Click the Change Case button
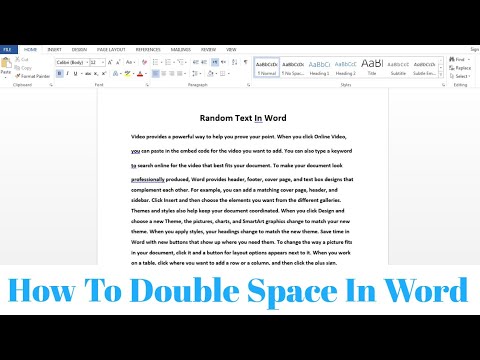Image resolution: width=480 pixels, height=360 pixels. coord(130,62)
